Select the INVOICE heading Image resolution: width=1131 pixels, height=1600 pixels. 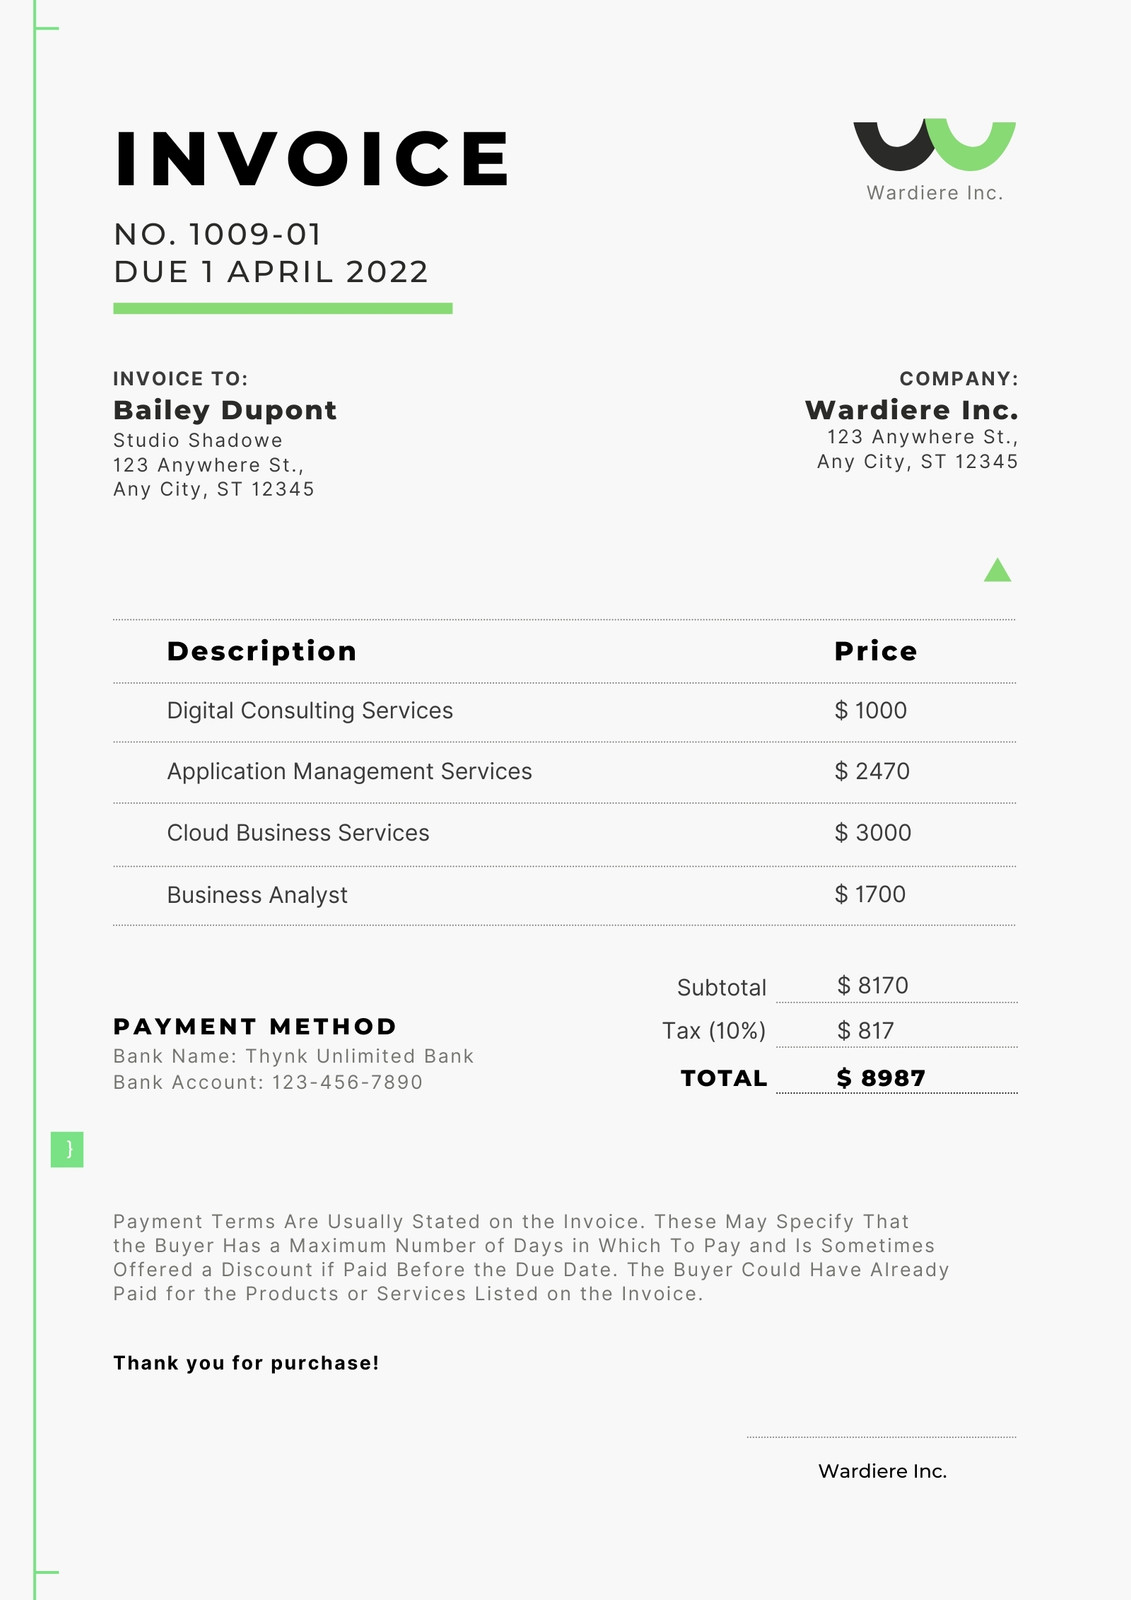click(312, 158)
